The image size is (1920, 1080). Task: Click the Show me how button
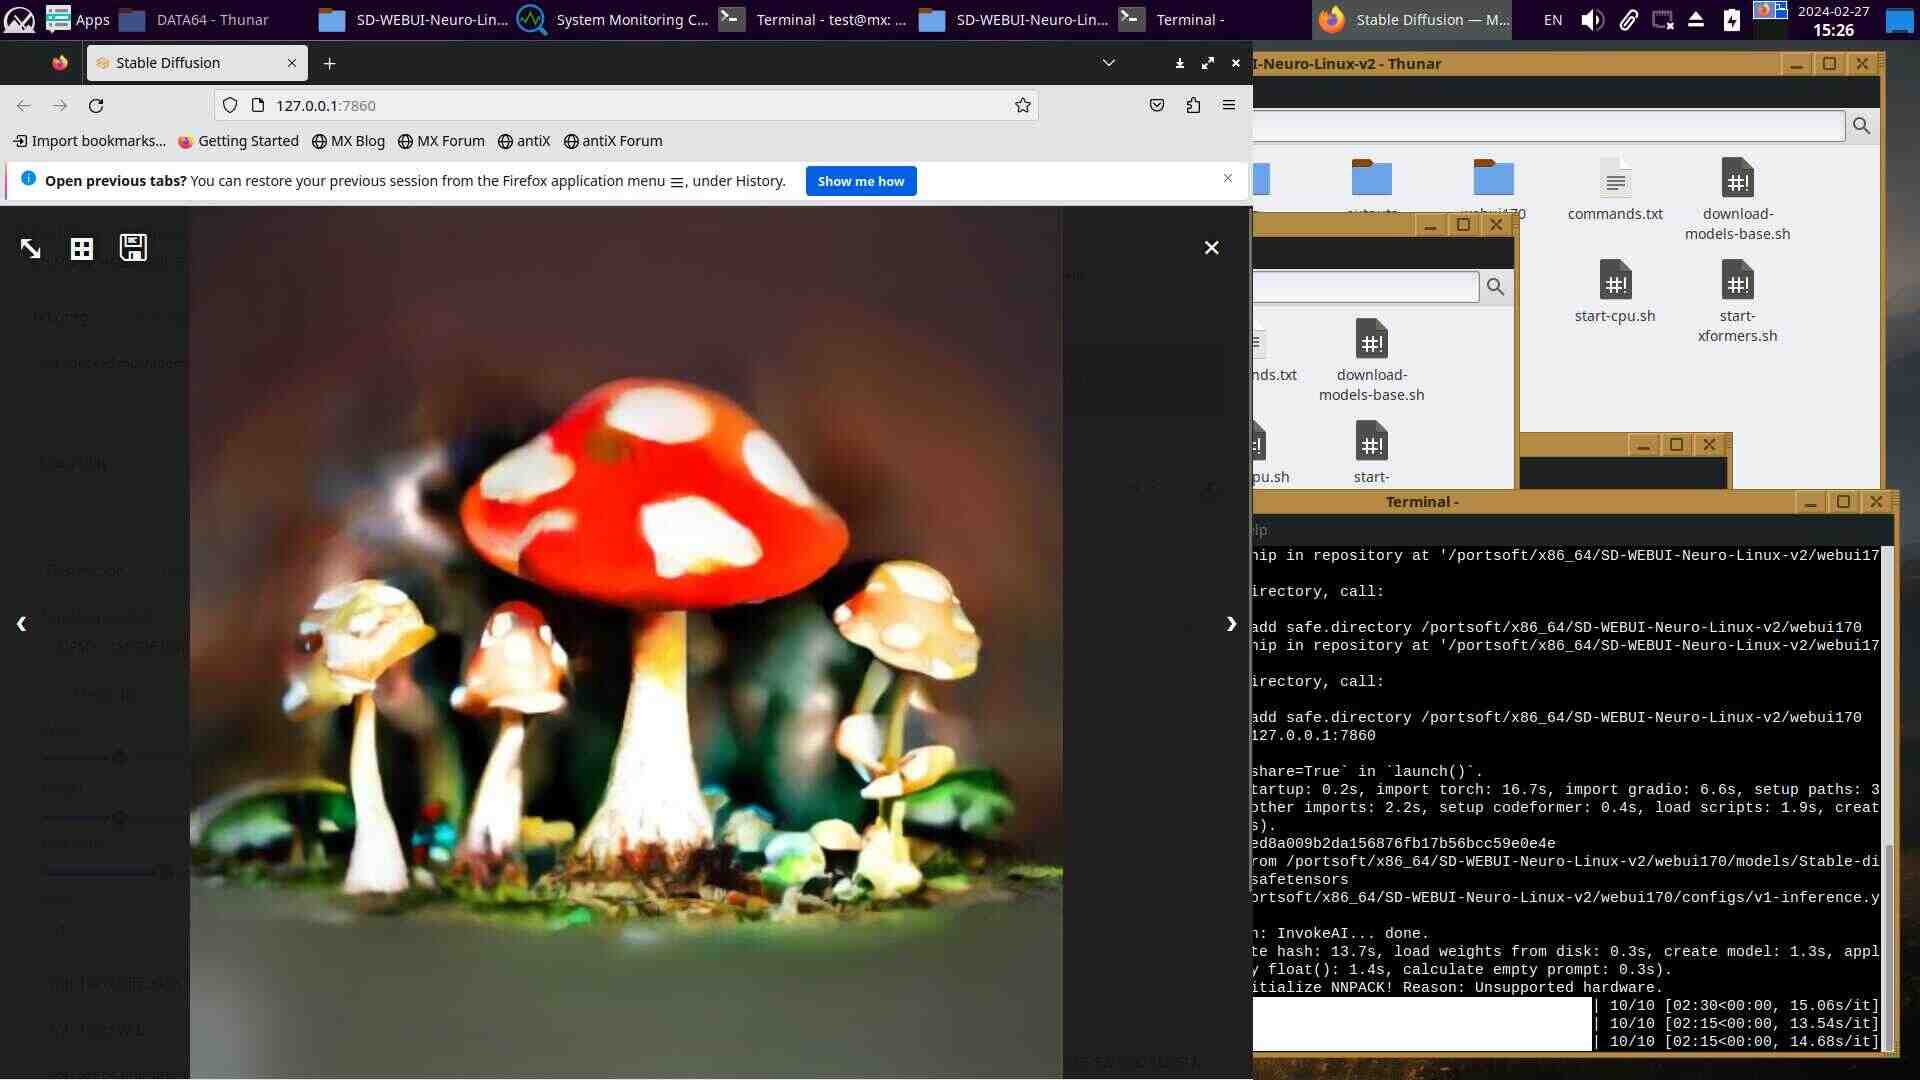[x=860, y=181]
